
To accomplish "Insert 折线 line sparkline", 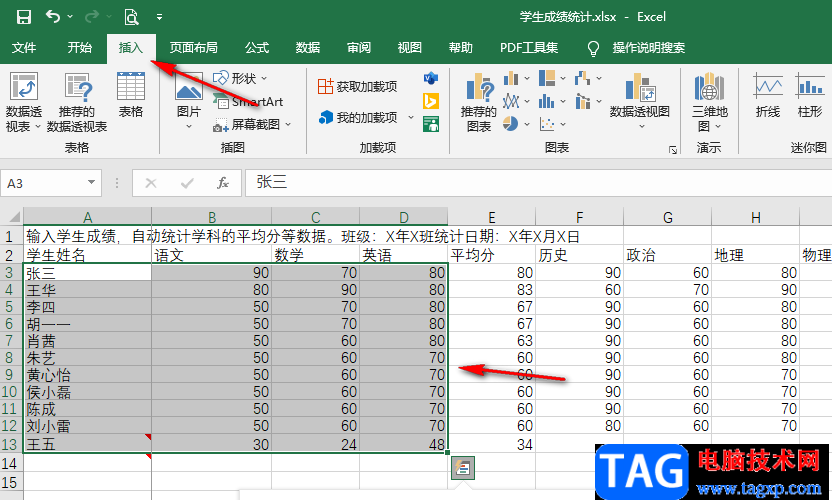I will 768,96.
